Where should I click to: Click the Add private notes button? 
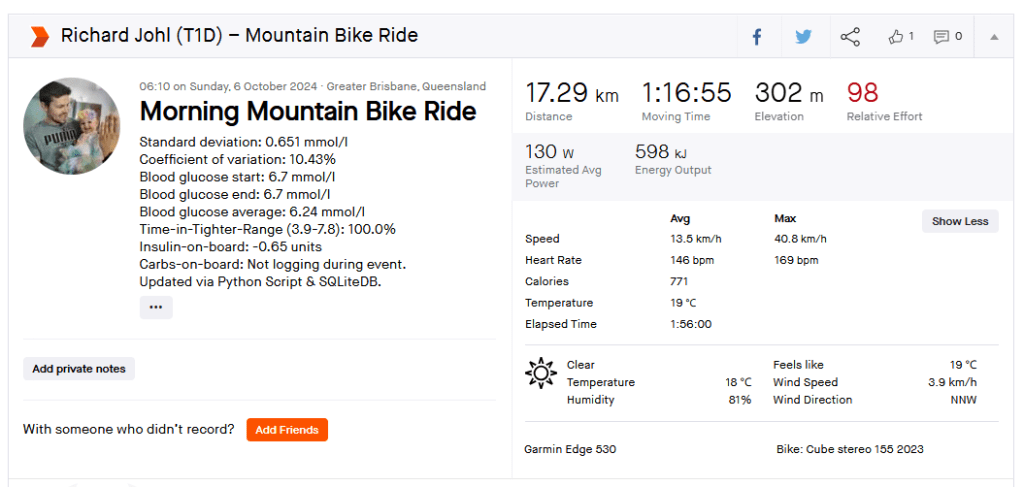79,369
